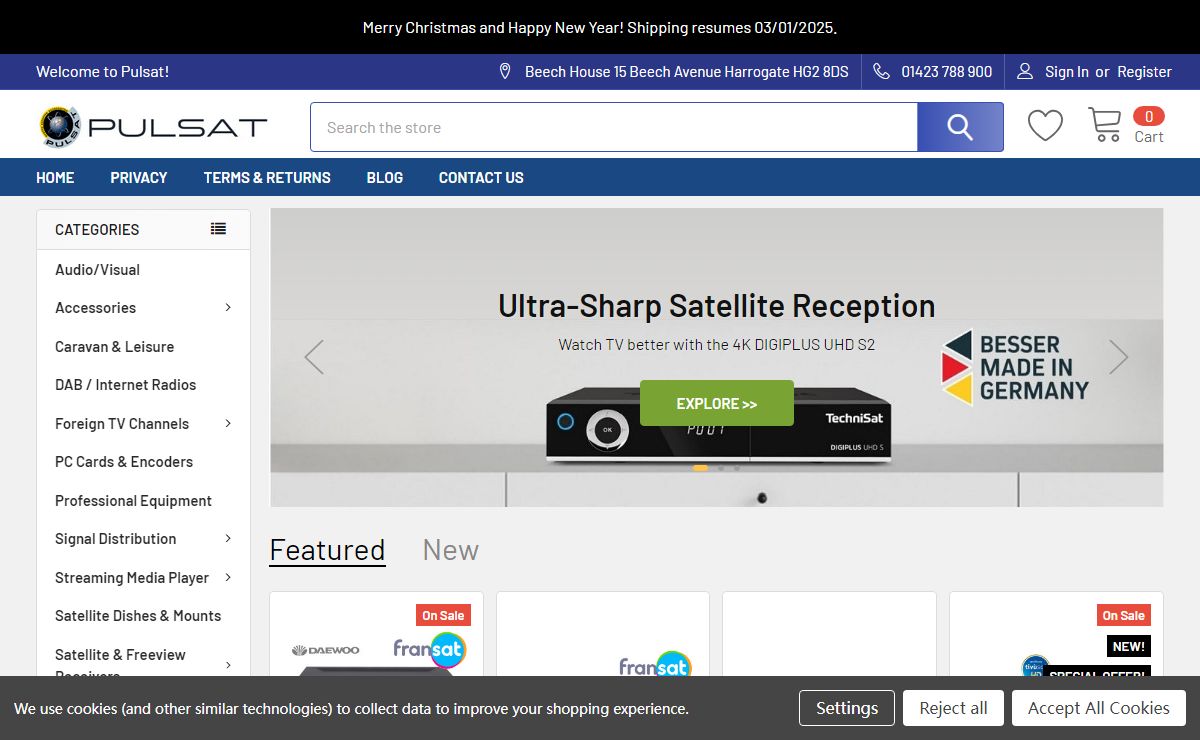The height and width of the screenshot is (740, 1200).
Task: Open Foreign TV Channels category
Action: (x=122, y=423)
